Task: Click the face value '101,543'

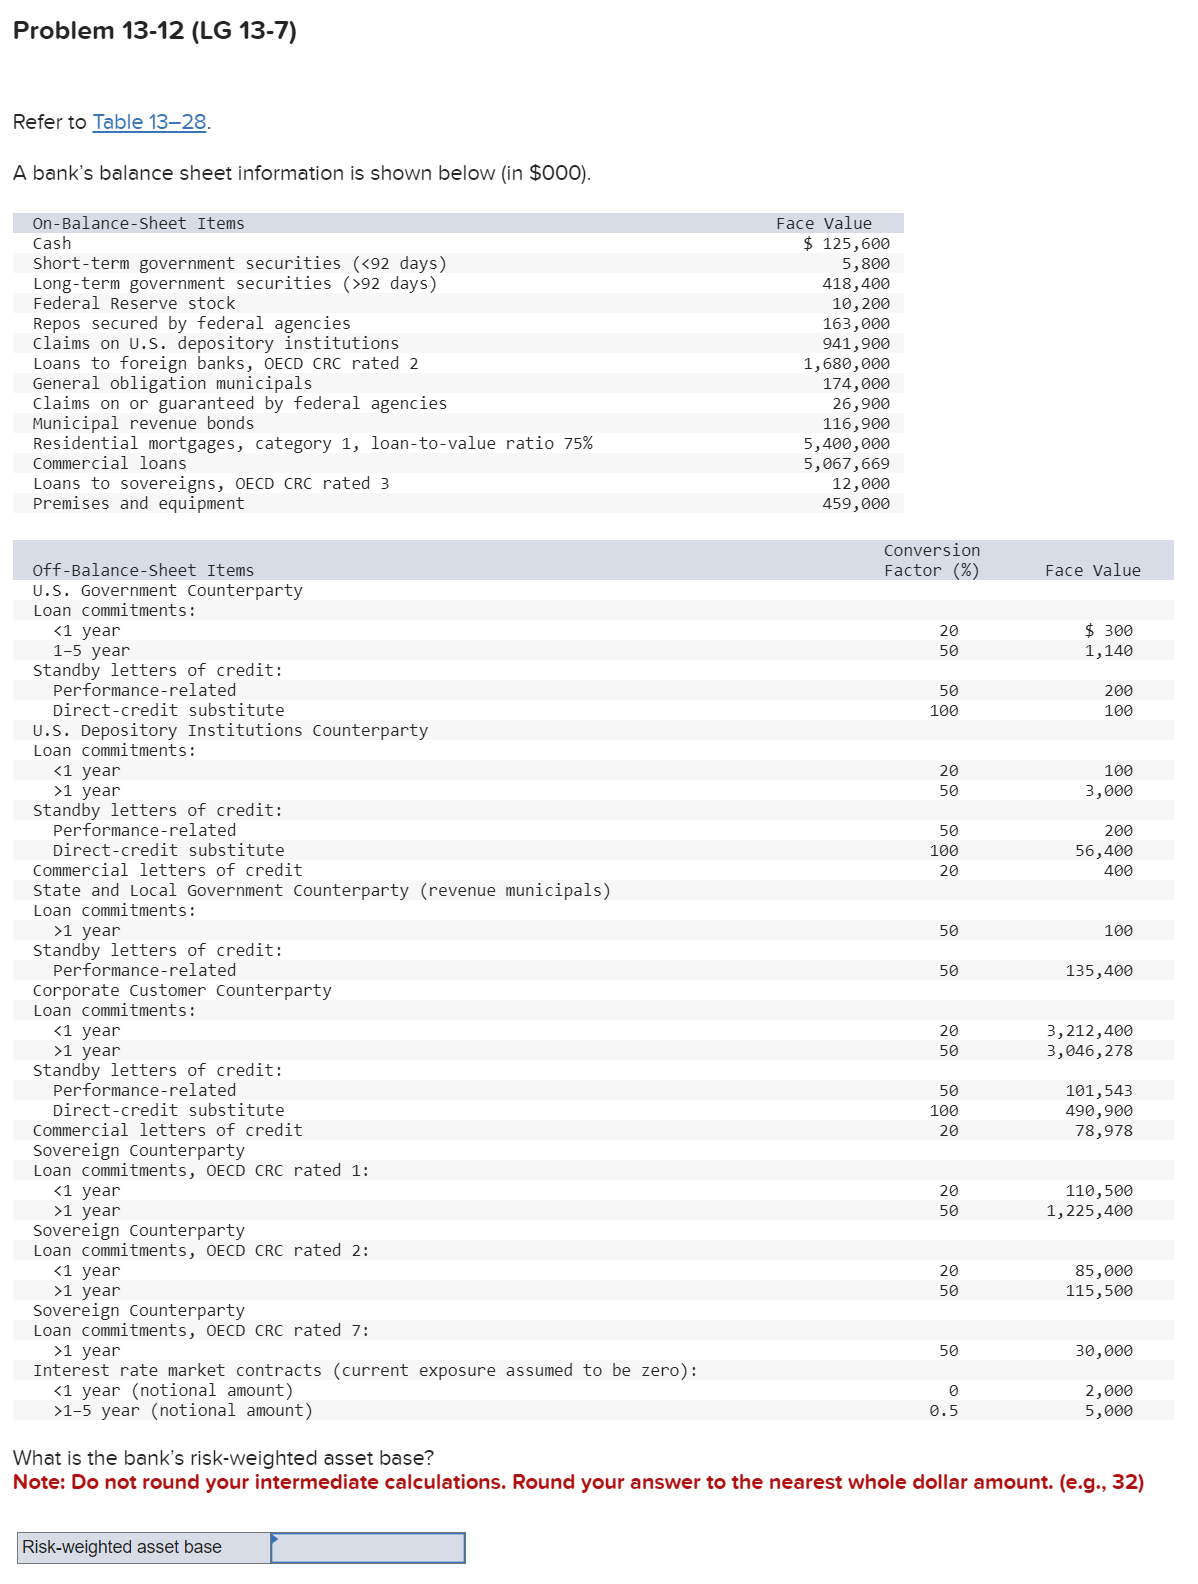Action: pyautogui.click(x=1099, y=1091)
